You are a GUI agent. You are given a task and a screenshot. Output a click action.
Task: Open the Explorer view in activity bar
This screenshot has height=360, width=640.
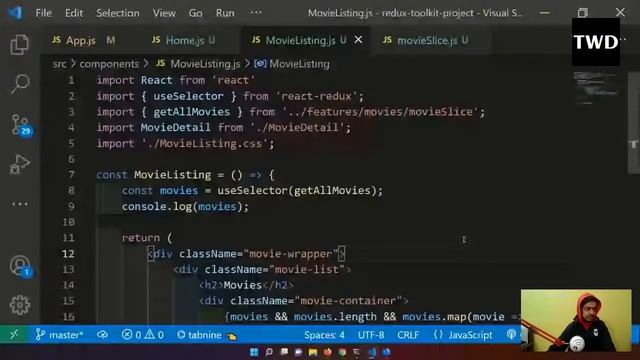pos(19,45)
